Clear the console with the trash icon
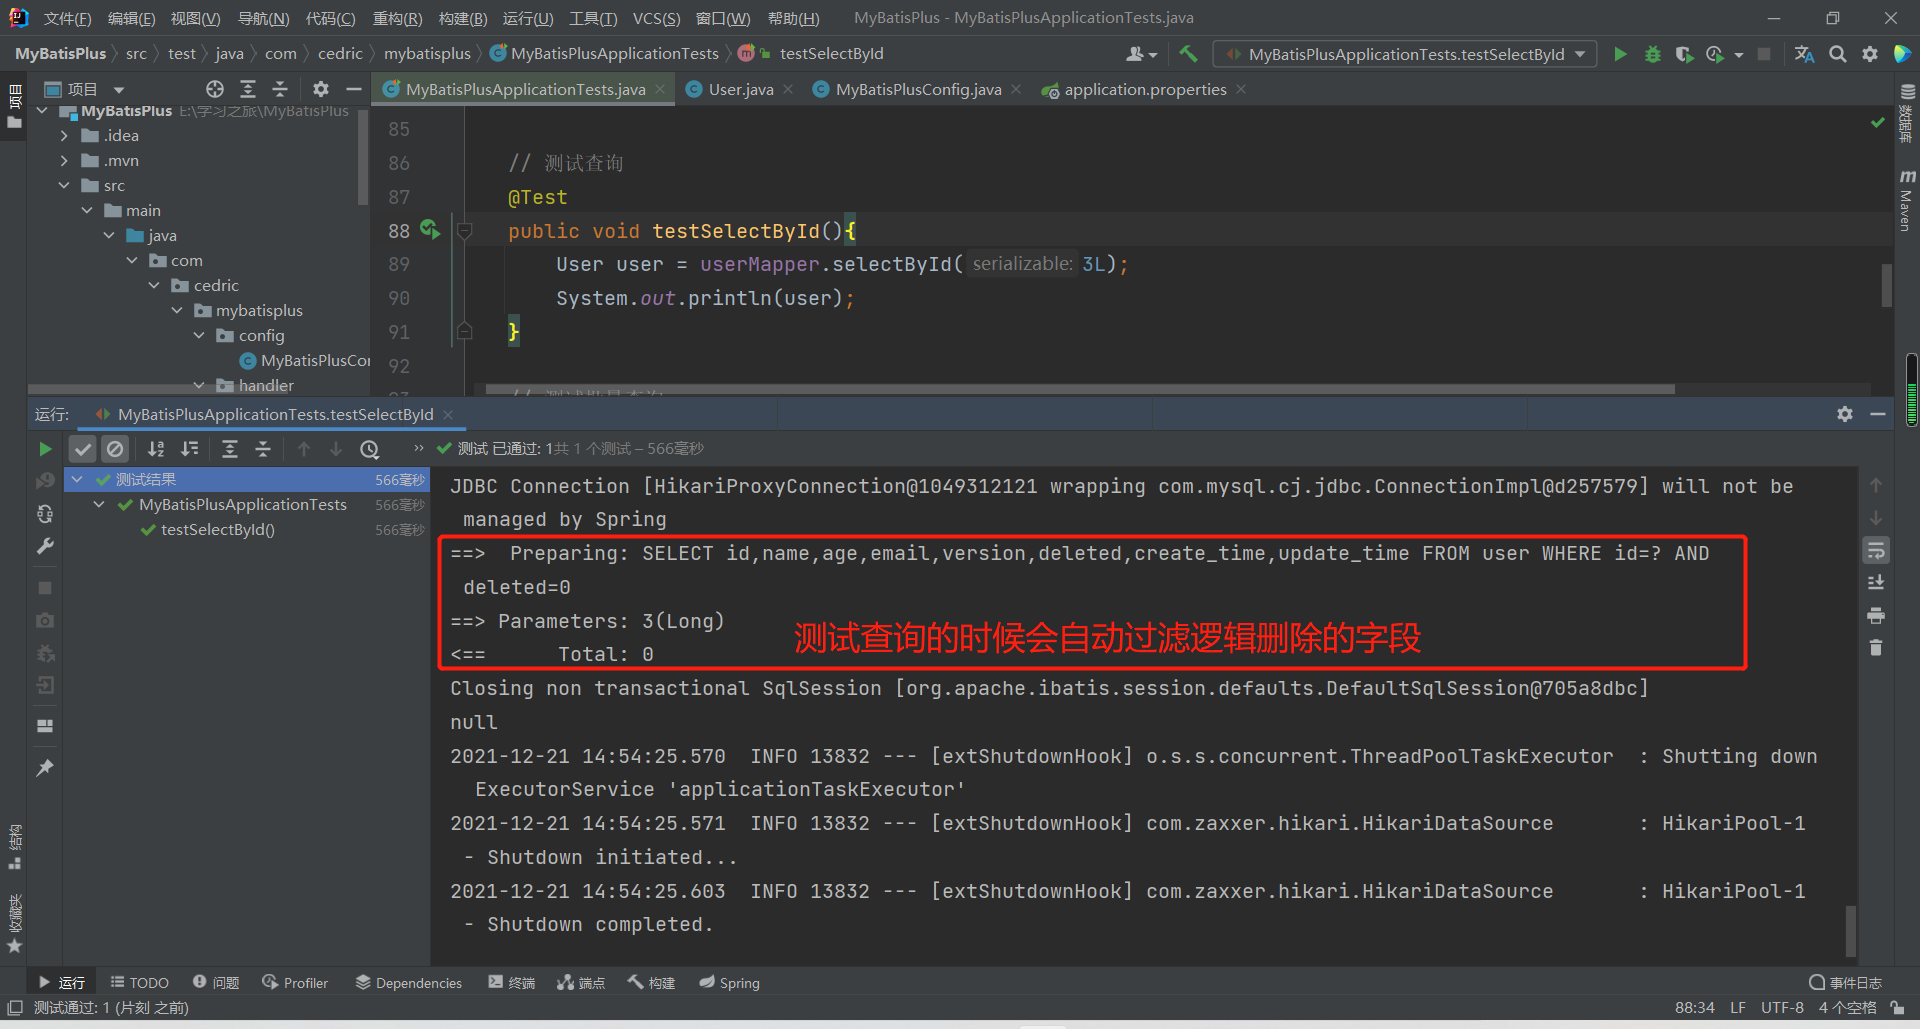Viewport: 1920px width, 1029px height. point(1876,648)
